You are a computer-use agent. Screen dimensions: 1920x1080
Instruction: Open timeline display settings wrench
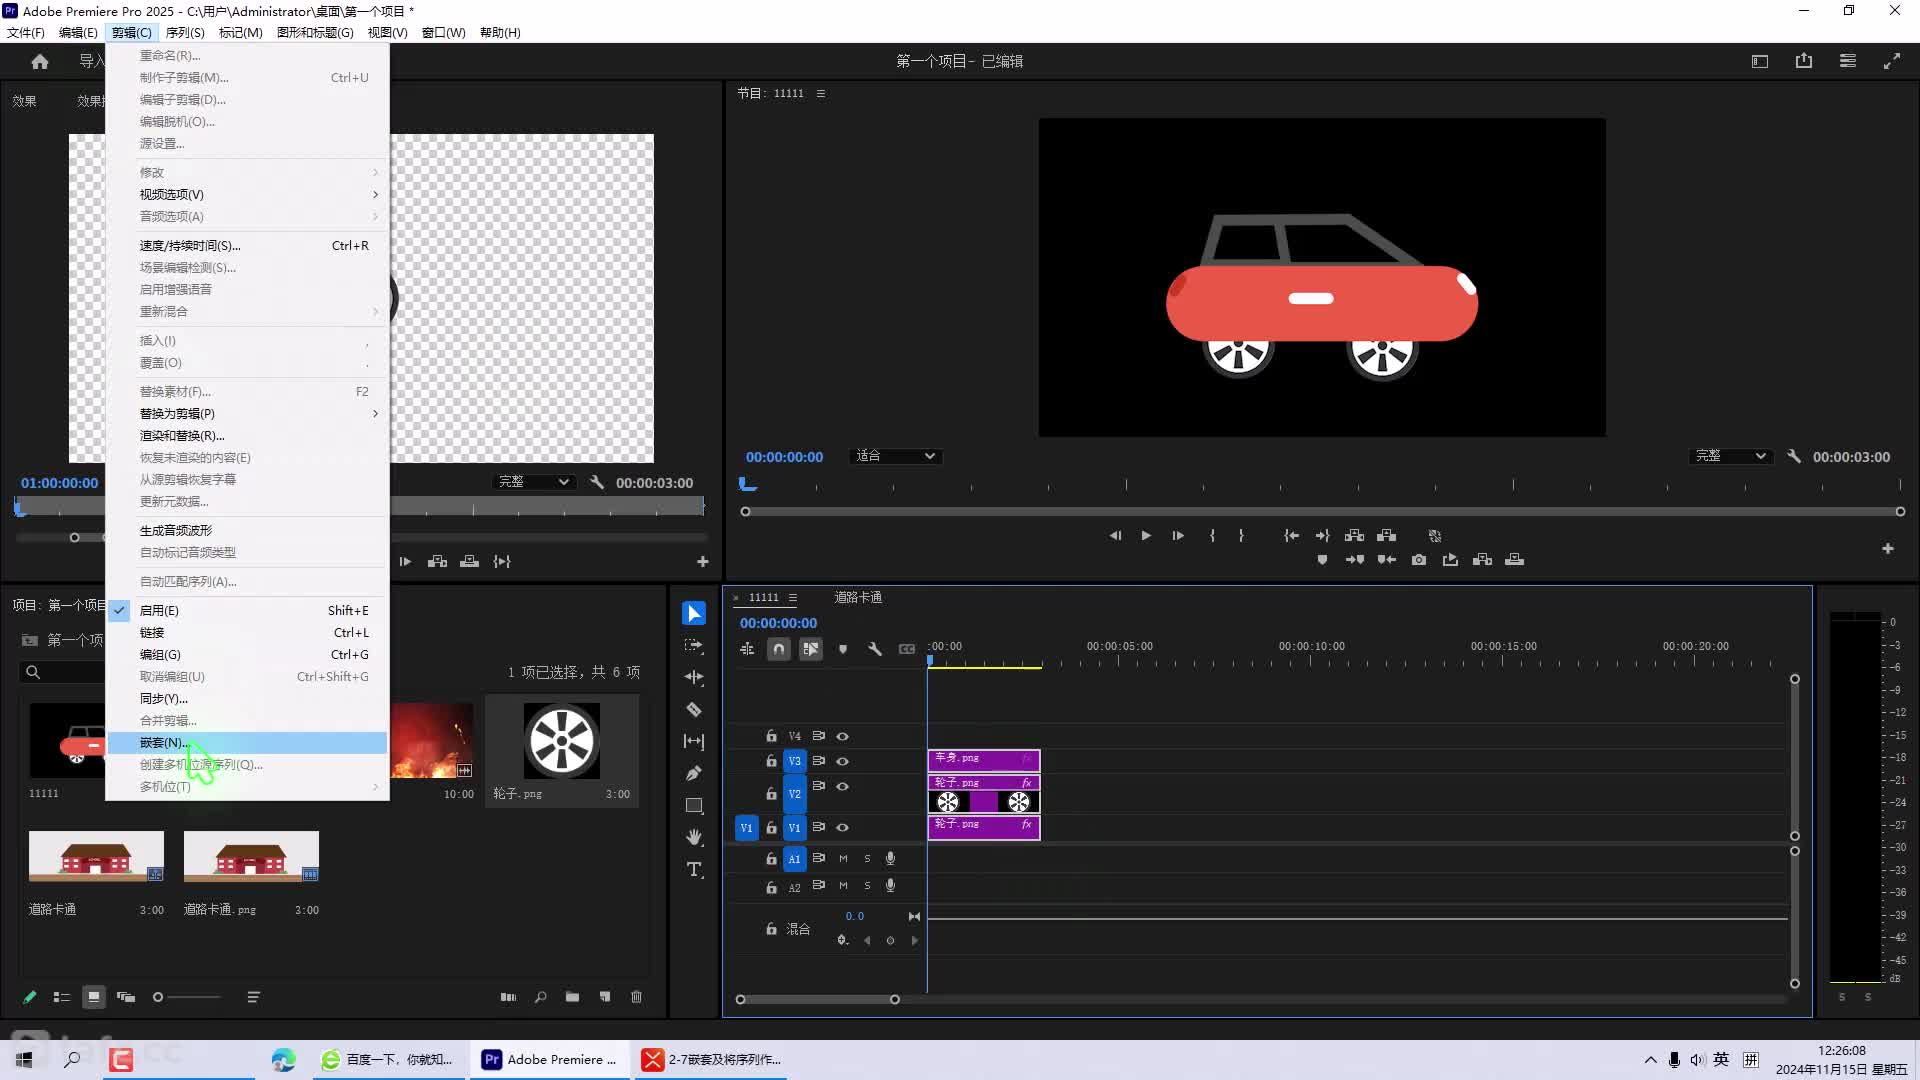[875, 649]
